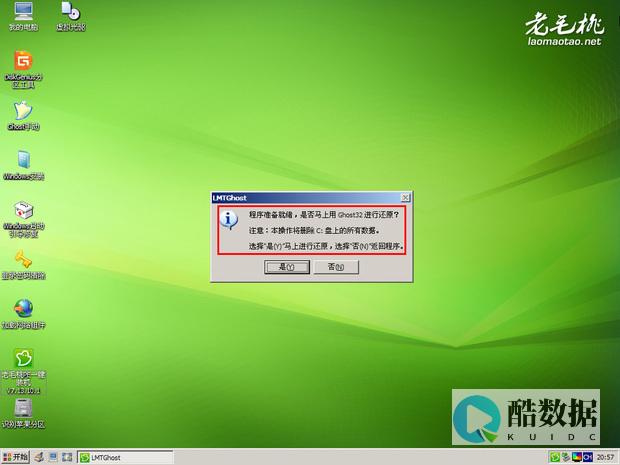This screenshot has width=620, height=465.
Task: Open the My Computer (我的电脑) desktop icon
Action: pyautogui.click(x=23, y=16)
